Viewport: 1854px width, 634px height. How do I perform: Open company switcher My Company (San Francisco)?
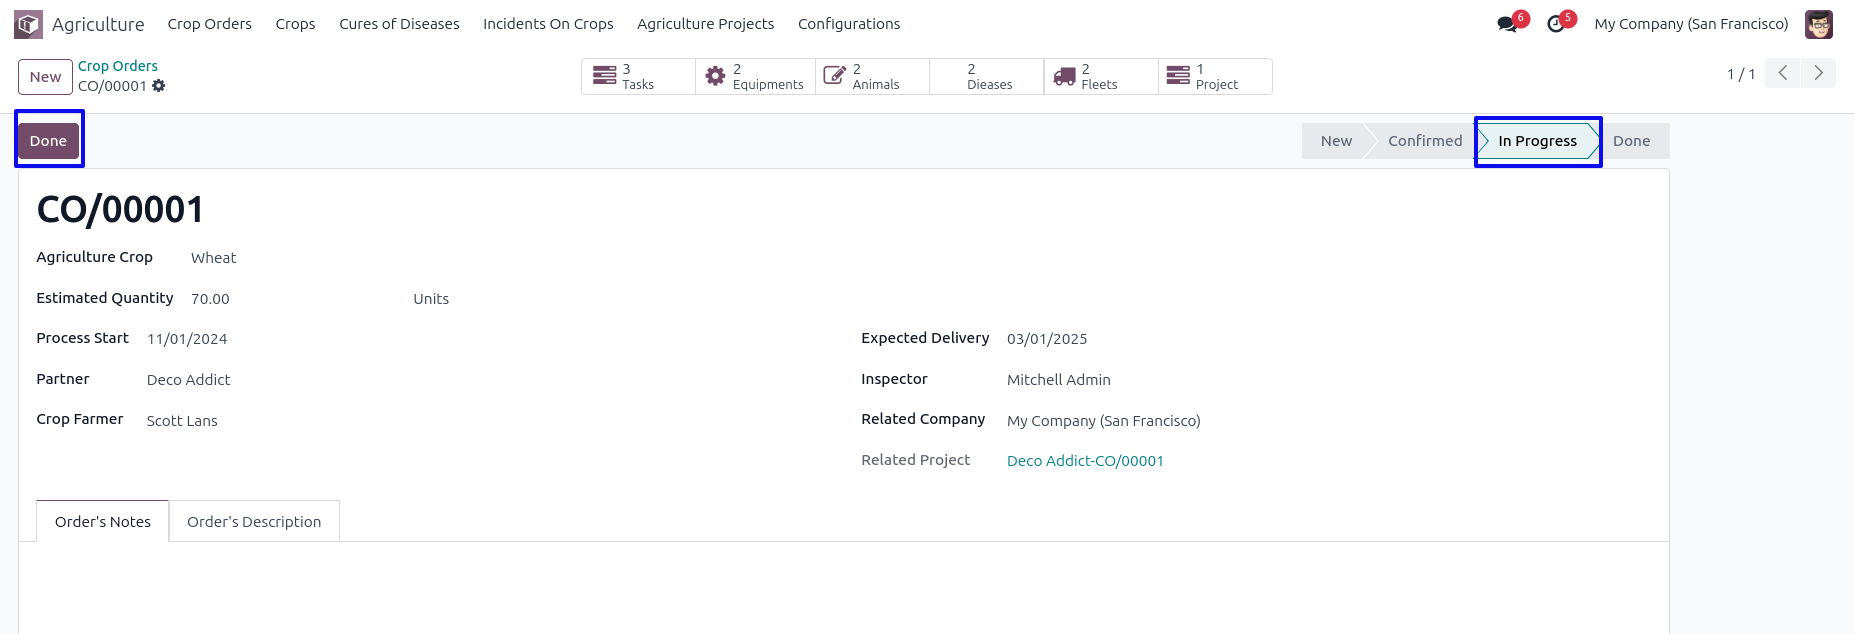pos(1691,24)
